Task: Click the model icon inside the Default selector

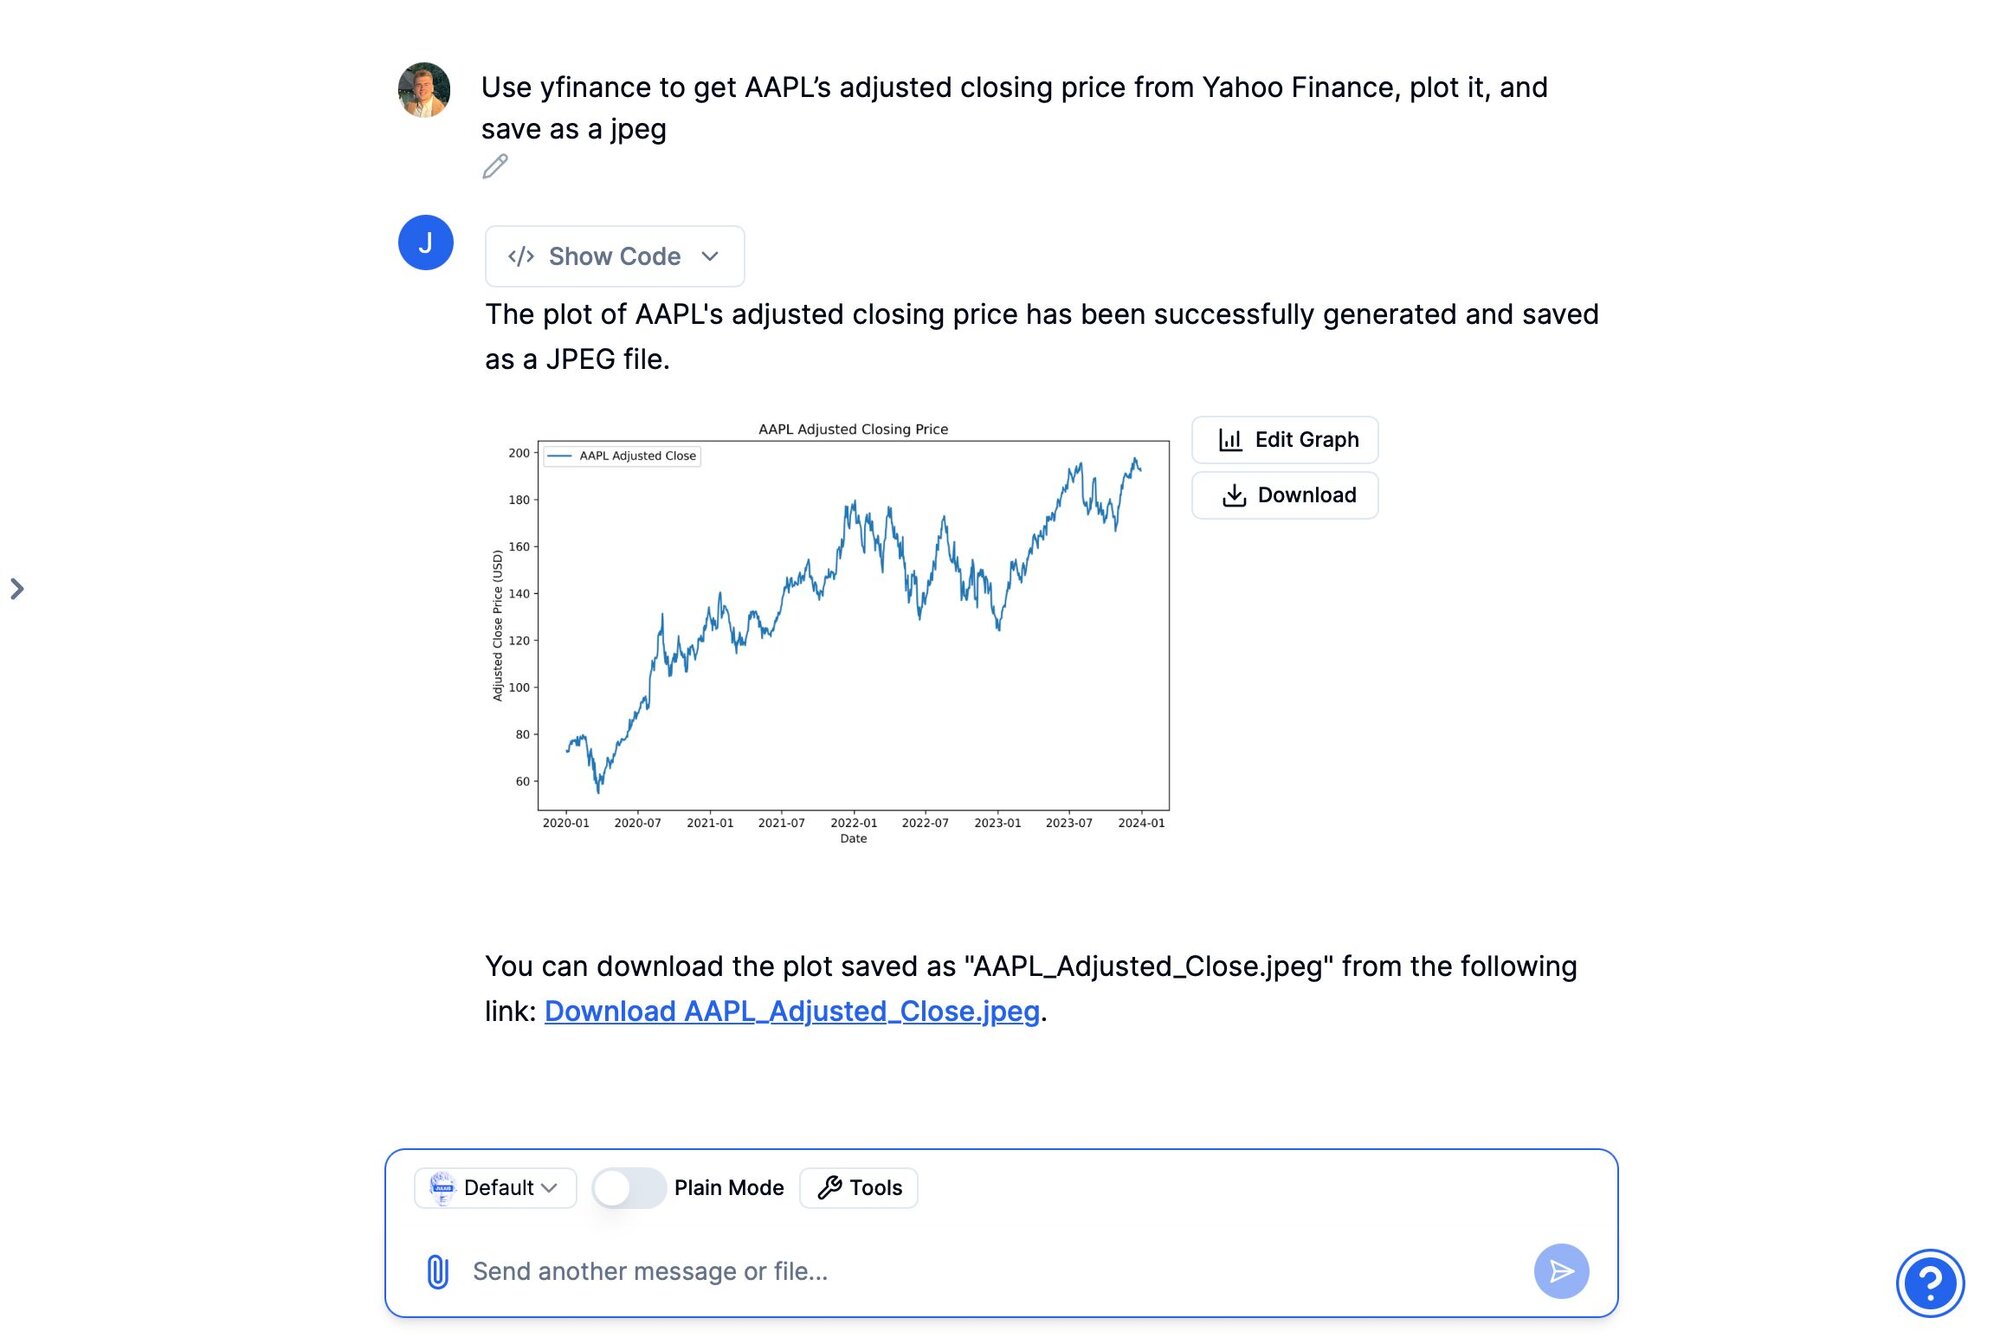Action: pos(443,1188)
